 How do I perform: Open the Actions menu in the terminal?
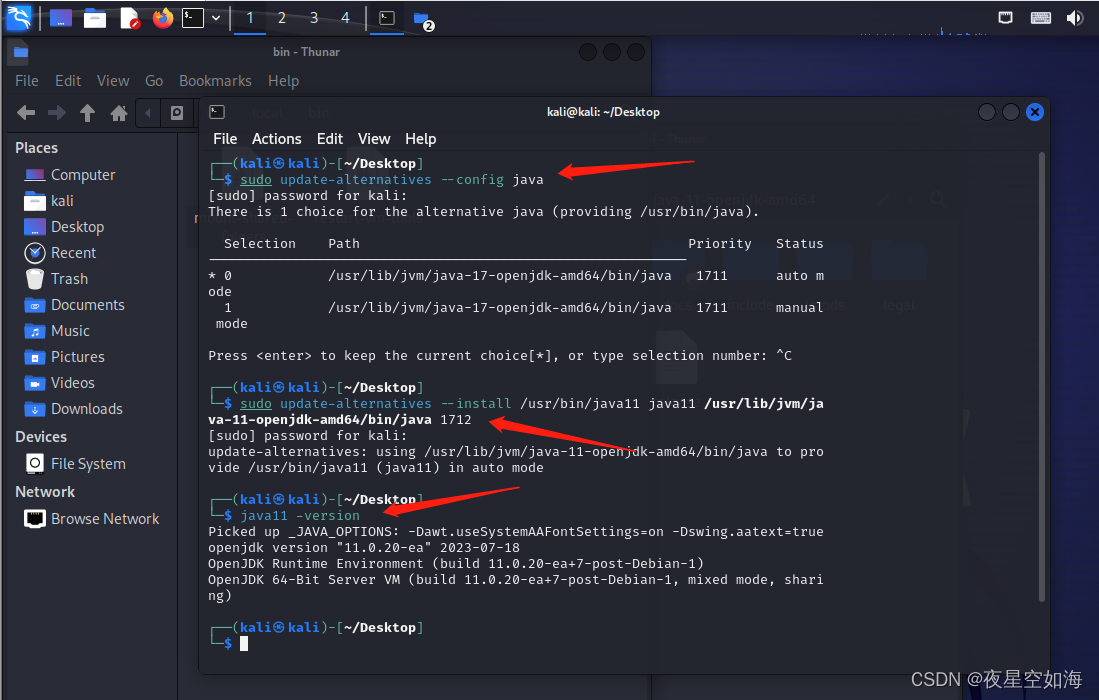(x=276, y=139)
